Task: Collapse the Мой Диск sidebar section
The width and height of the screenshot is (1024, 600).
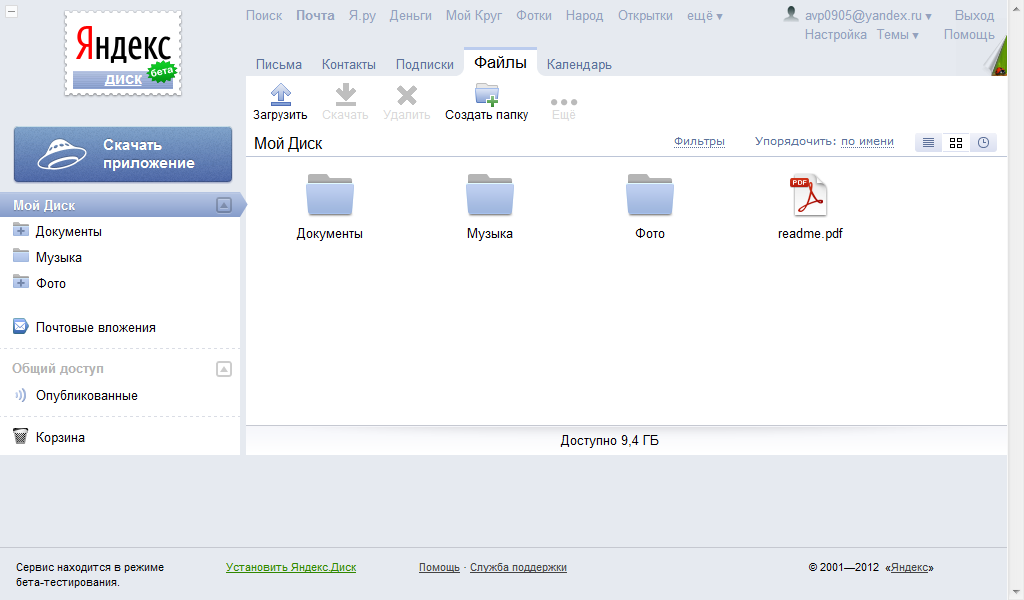Action: (224, 205)
